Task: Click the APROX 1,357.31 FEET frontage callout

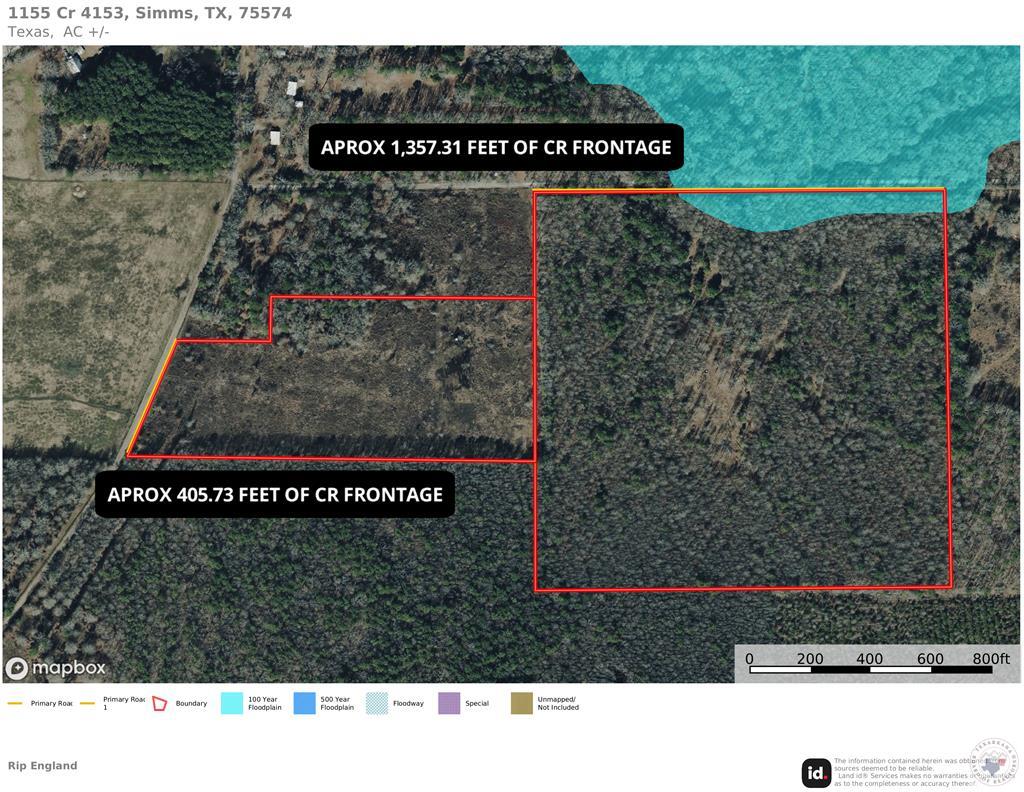Action: click(x=496, y=146)
